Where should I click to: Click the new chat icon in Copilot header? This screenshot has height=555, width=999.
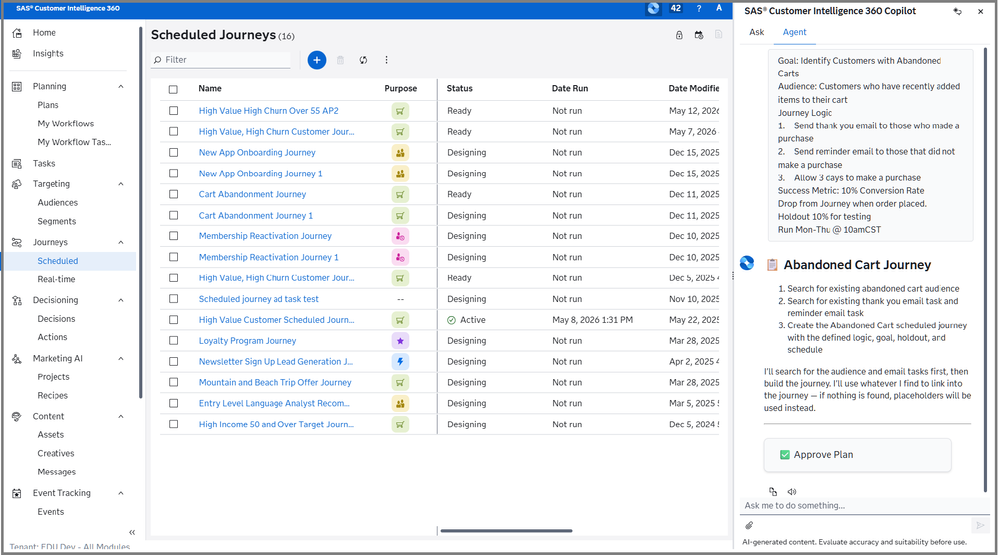coord(958,11)
